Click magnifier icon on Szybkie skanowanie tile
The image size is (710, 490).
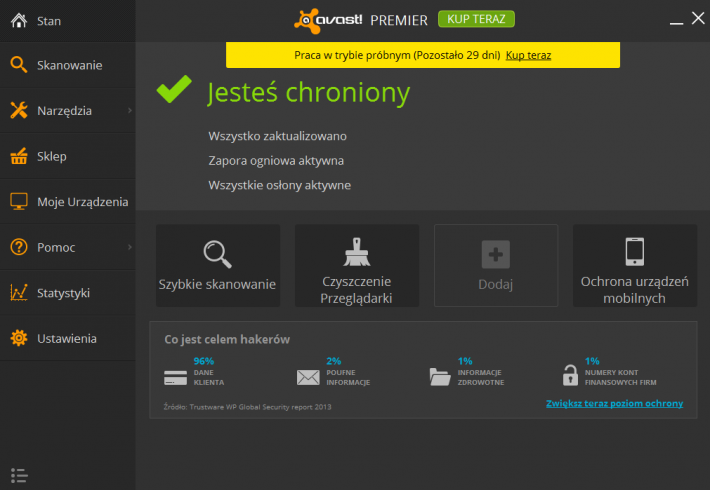[x=218, y=255]
